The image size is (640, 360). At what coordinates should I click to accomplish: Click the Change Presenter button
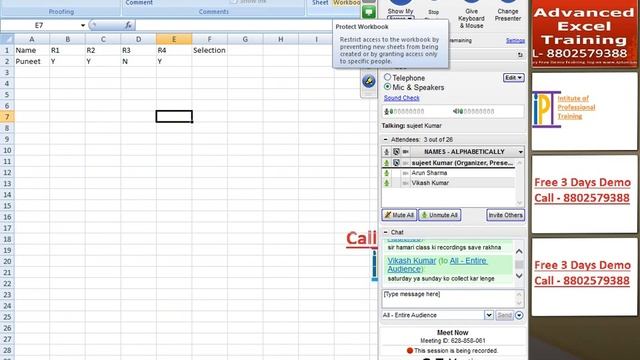508,11
